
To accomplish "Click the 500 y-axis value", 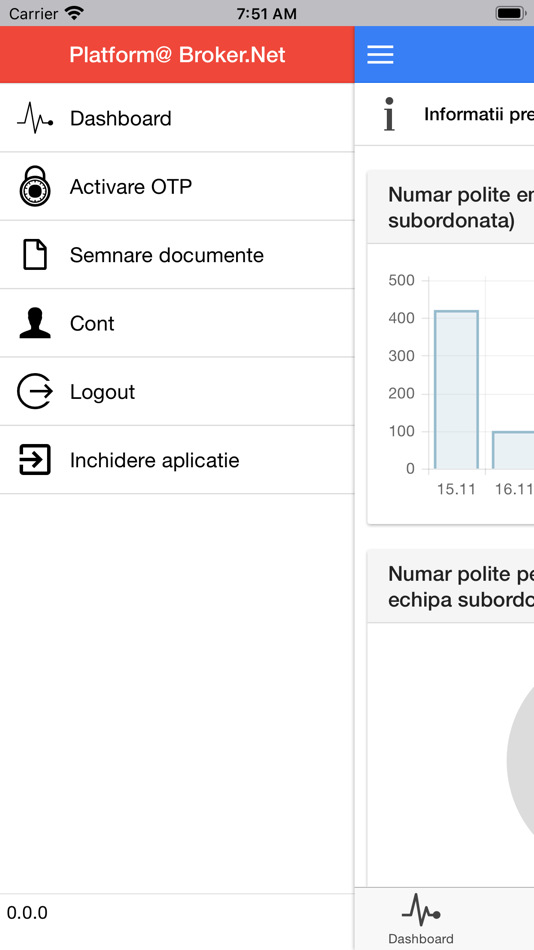I will (401, 281).
